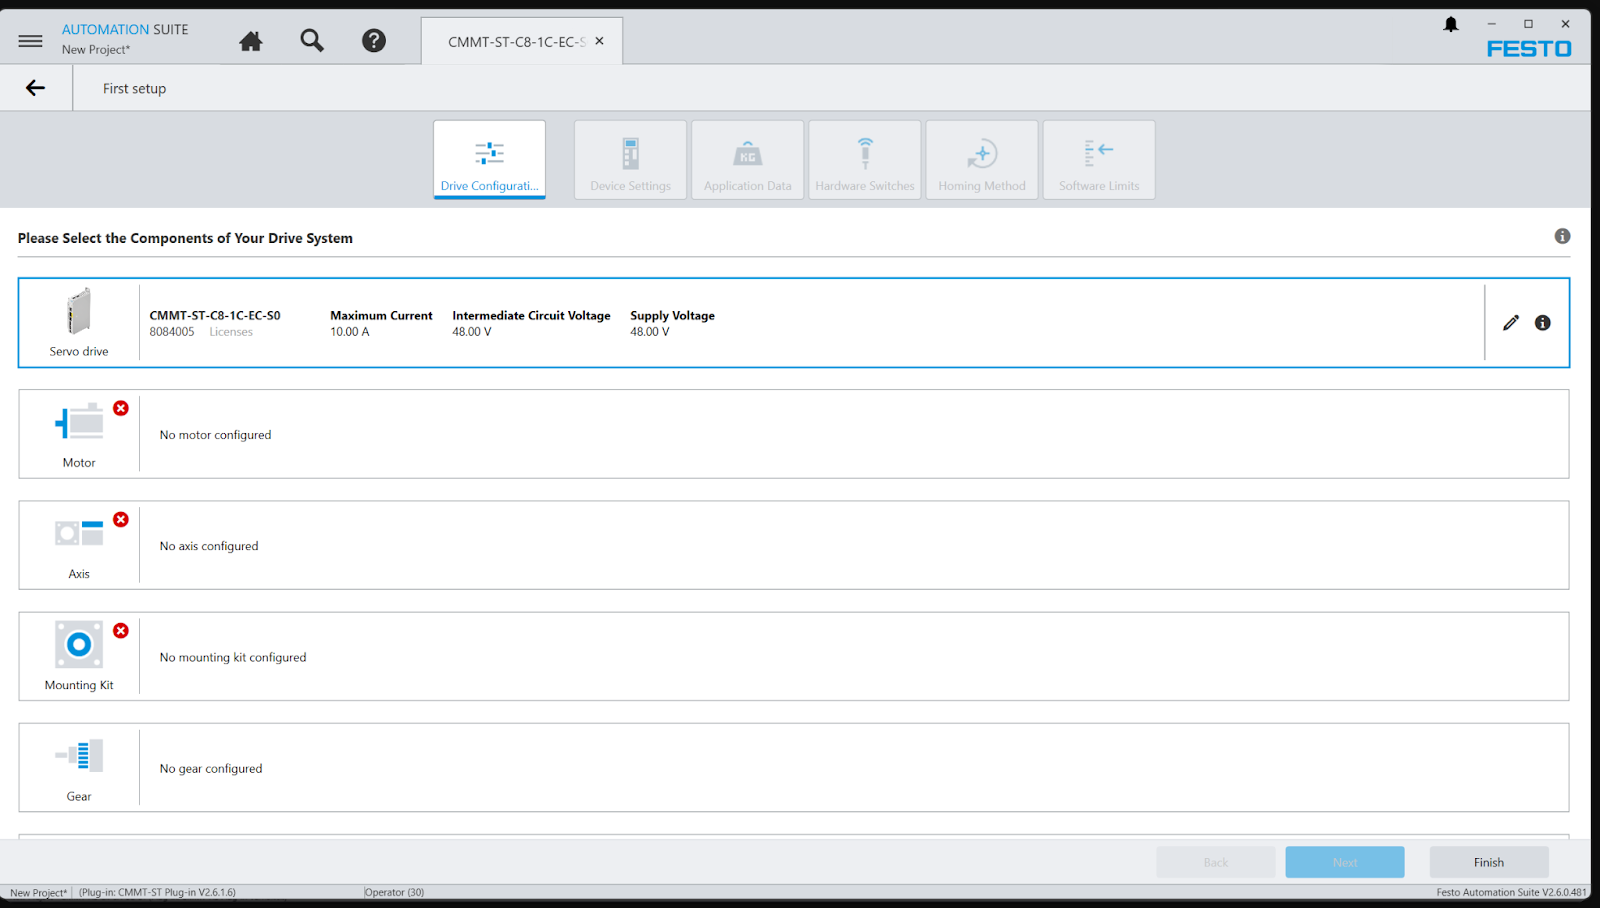Screen dimensions: 1600x908
Task: Select the 'No mounting kit configured' row
Action: 794,657
